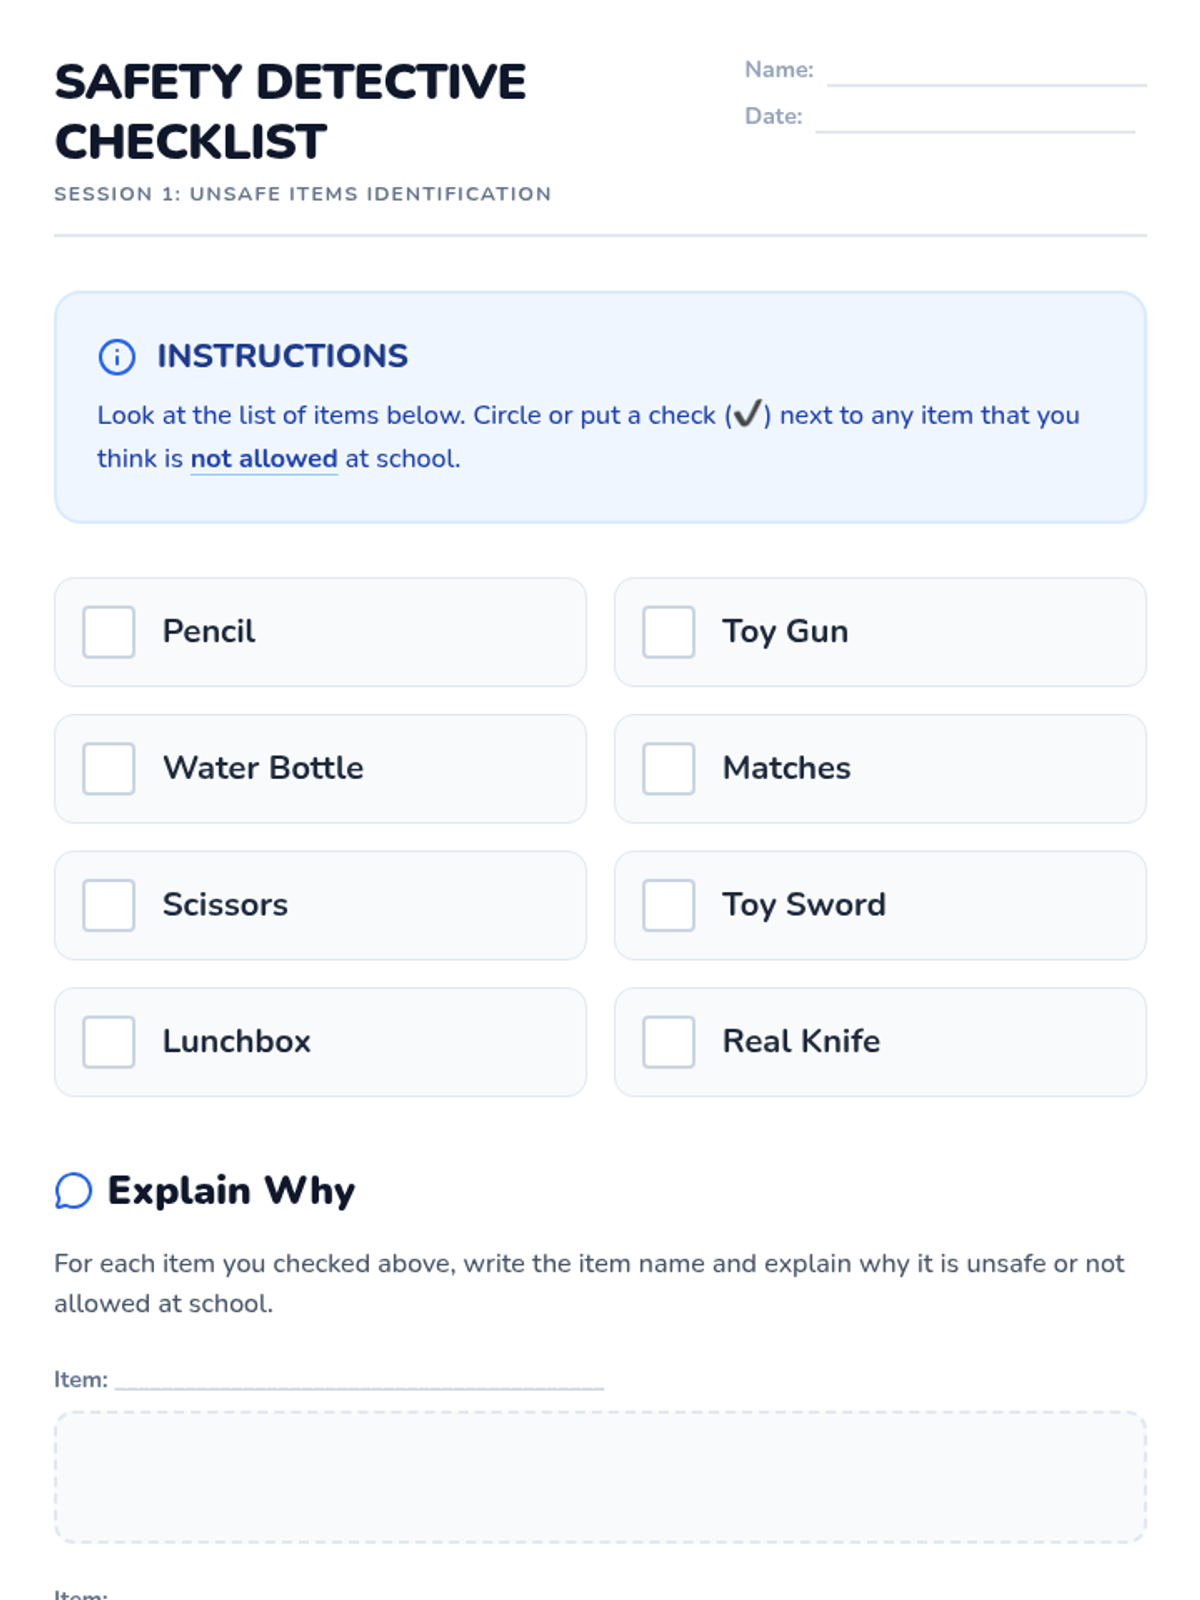The image size is (1200, 1600).
Task: Mark the Water Bottle checkbox
Action: [x=109, y=769]
